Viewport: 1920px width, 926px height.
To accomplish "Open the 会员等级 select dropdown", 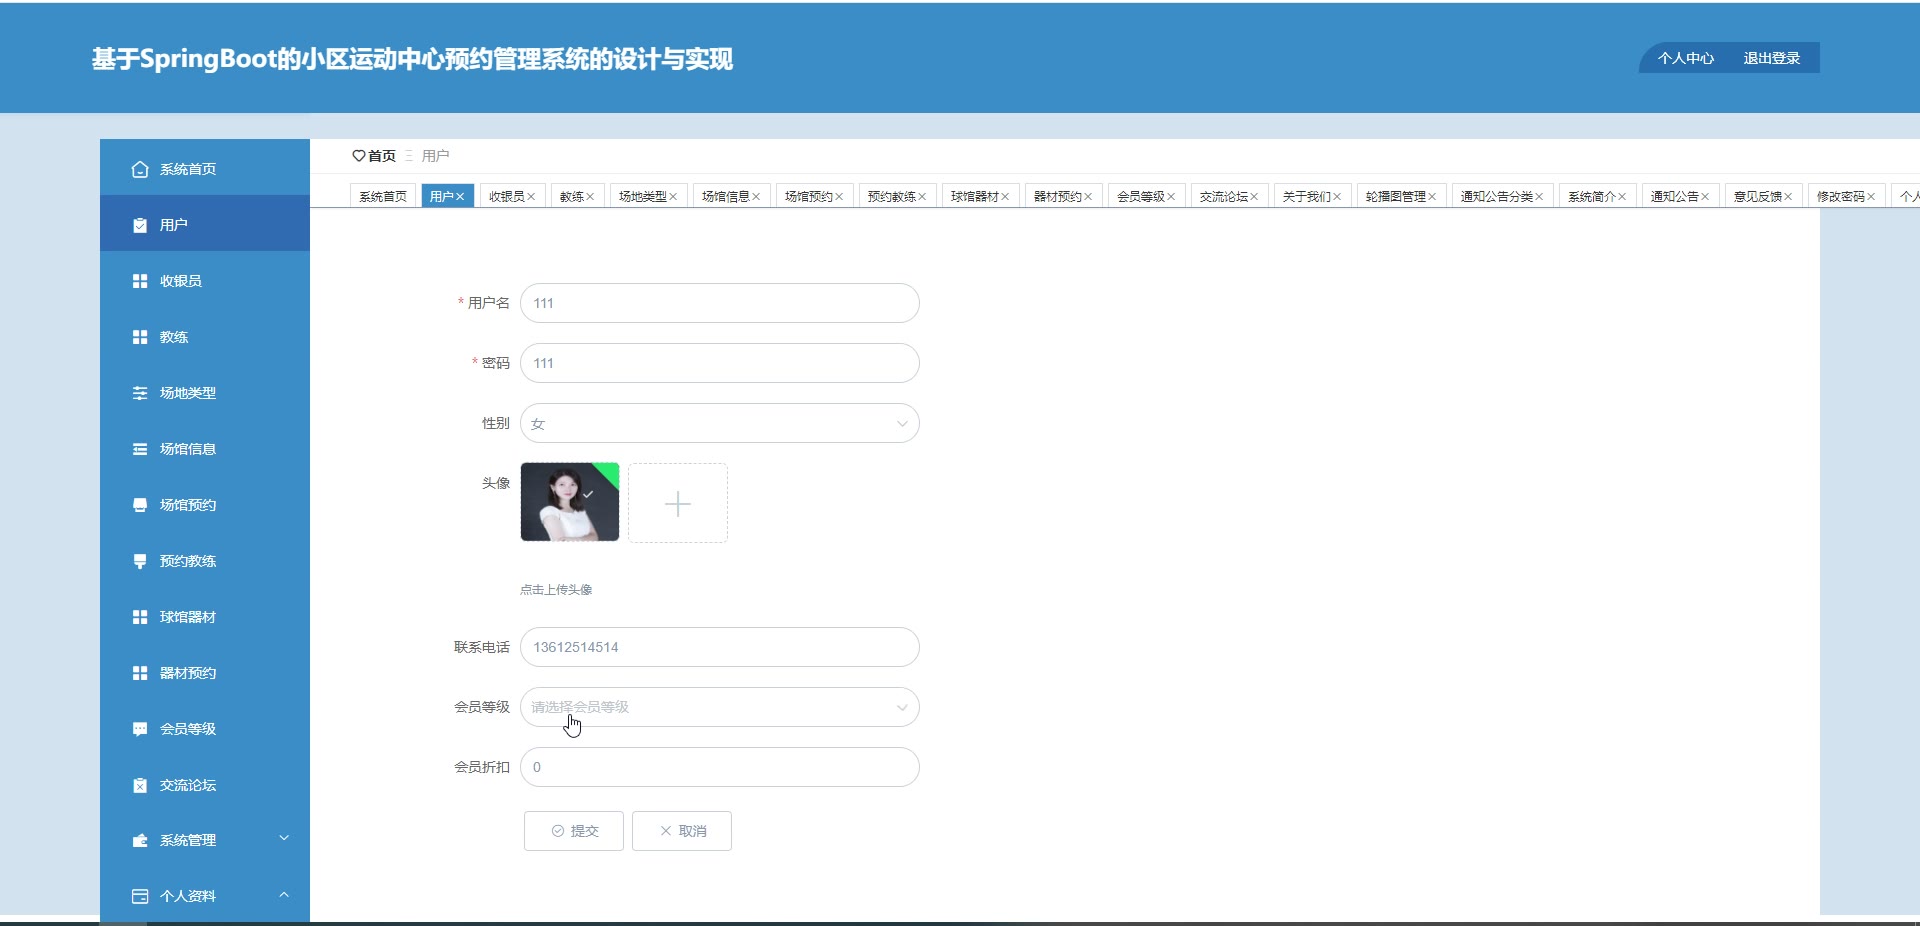I will (x=720, y=707).
